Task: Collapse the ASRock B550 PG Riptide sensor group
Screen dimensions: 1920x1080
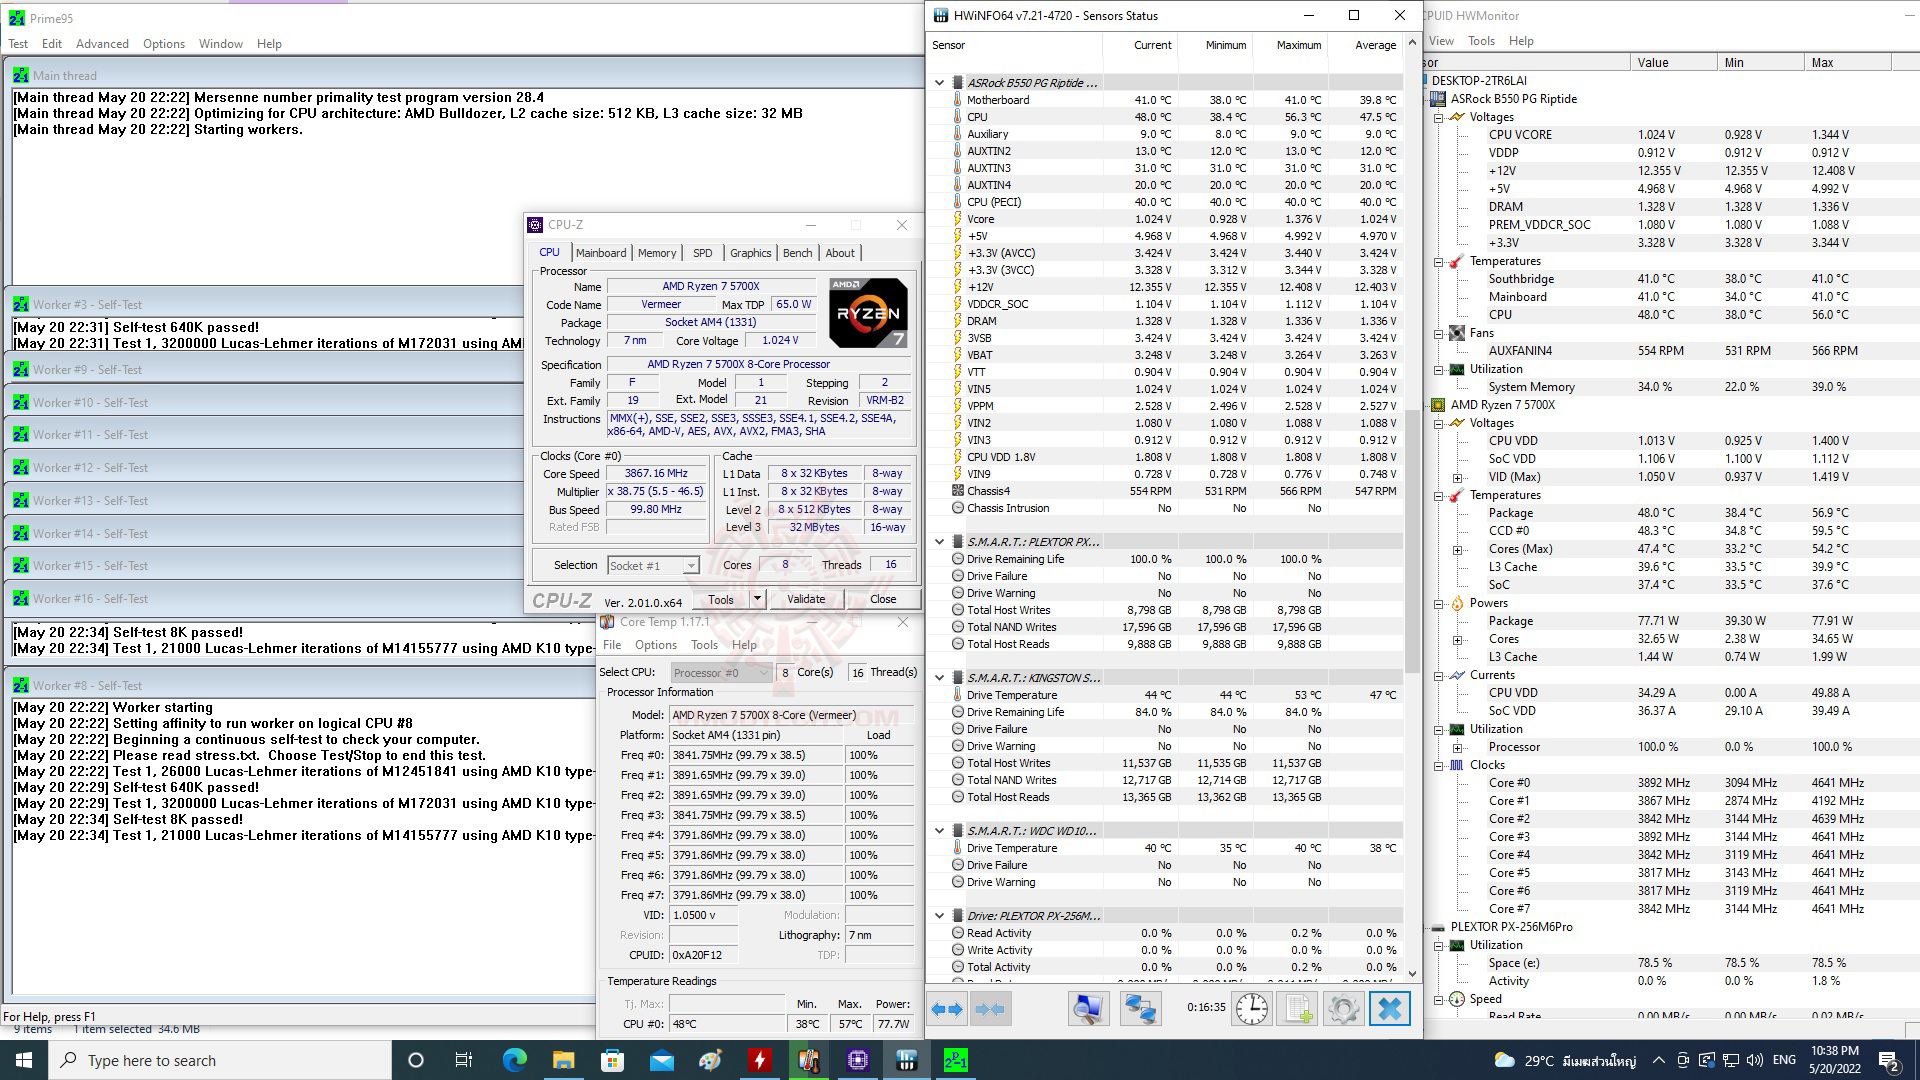Action: (x=939, y=83)
